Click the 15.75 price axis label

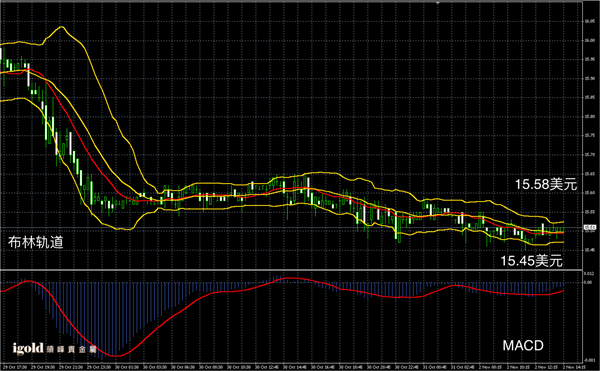(x=589, y=135)
